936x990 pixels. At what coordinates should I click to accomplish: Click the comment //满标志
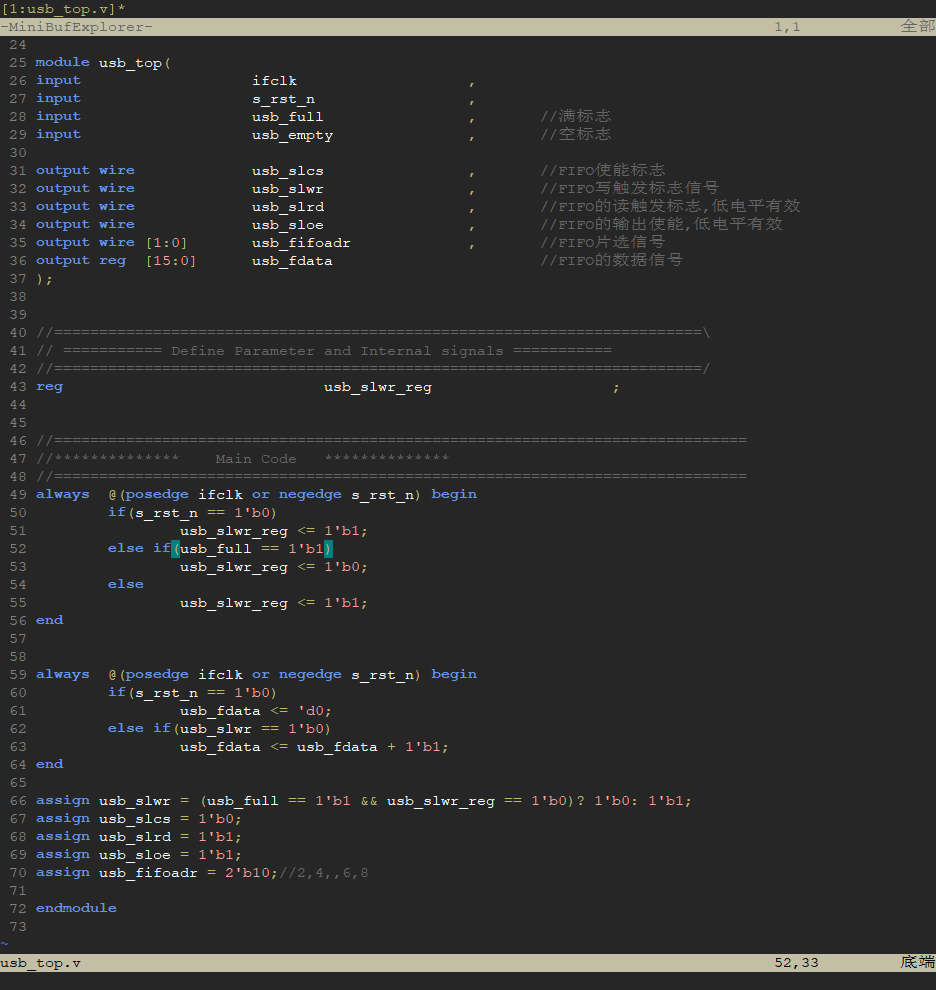pos(575,116)
